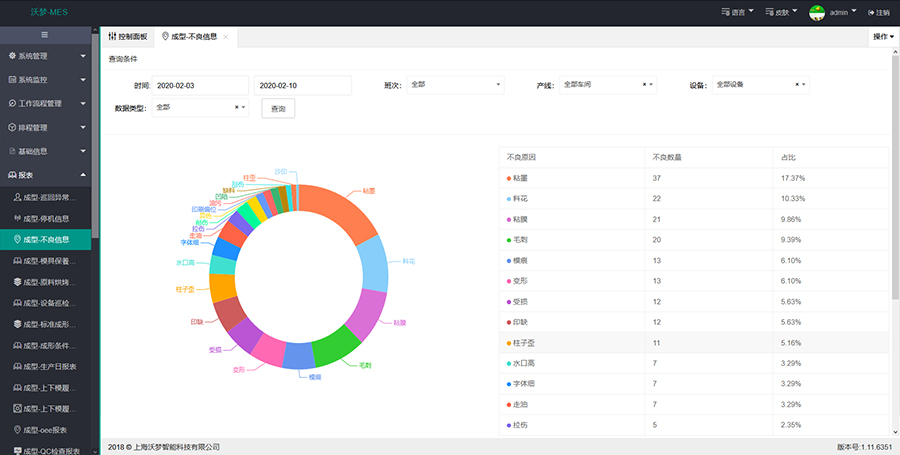The image size is (900, 455).
Task: Switch to the 控制面板 tab
Action: coord(128,36)
